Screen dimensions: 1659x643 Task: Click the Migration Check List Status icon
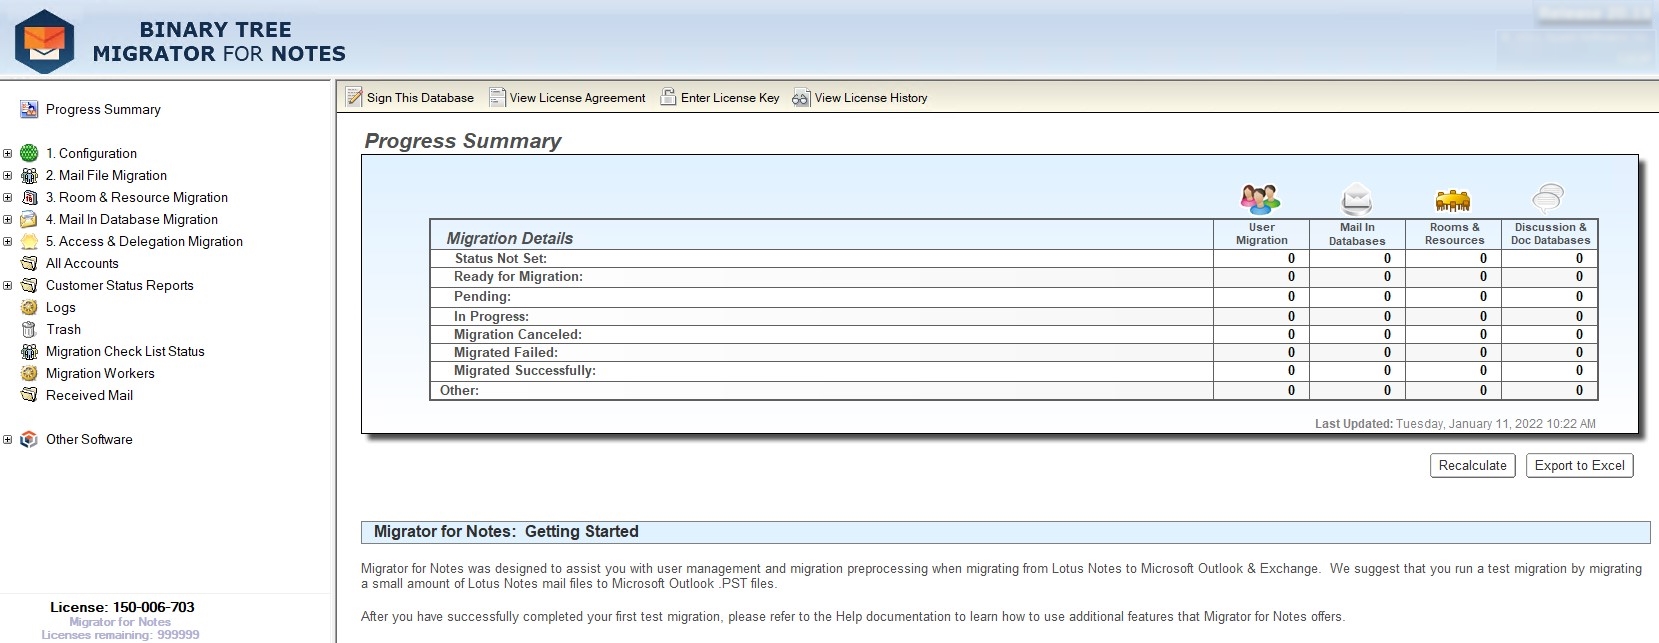coord(29,351)
